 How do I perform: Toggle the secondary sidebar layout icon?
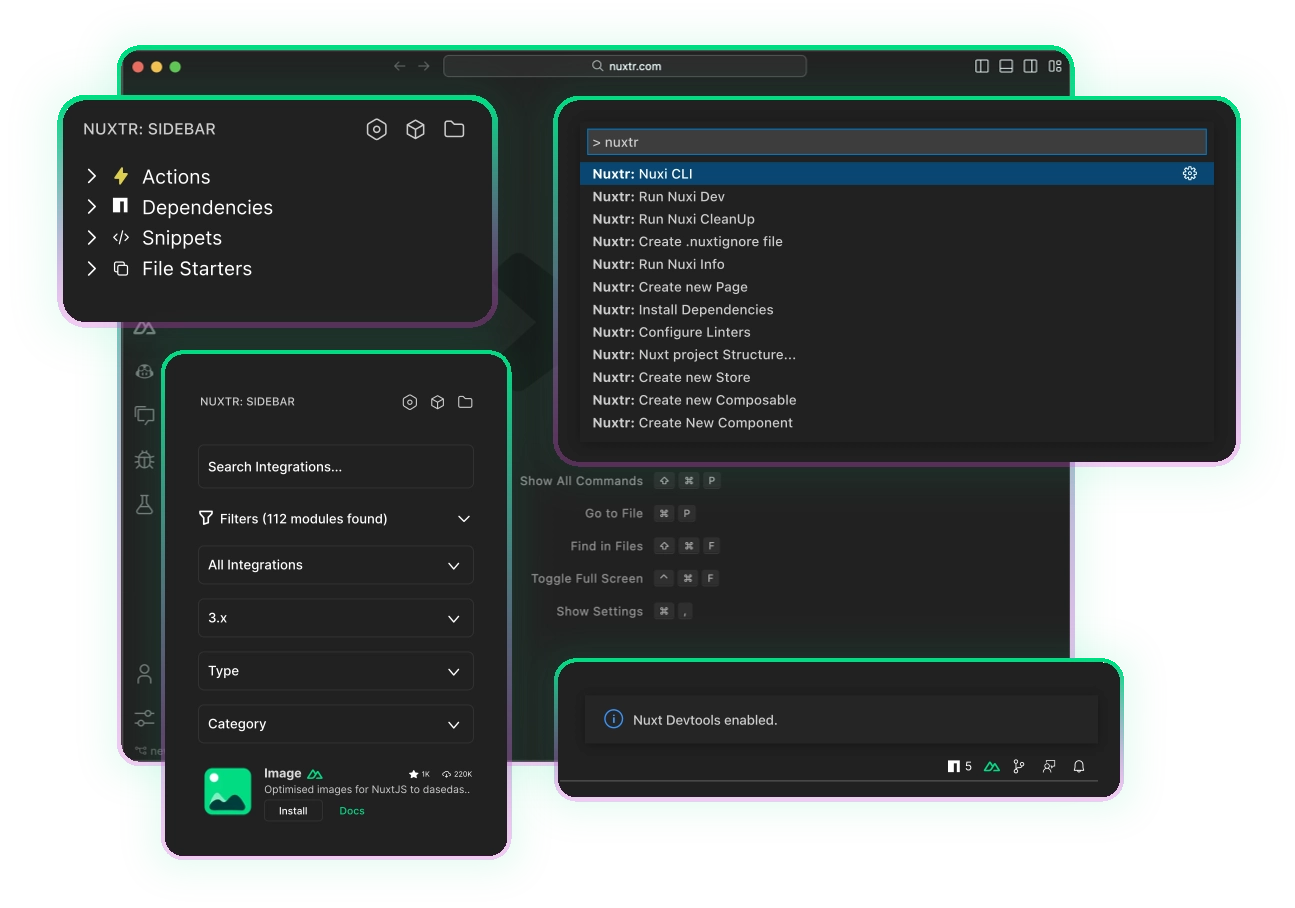[1030, 66]
